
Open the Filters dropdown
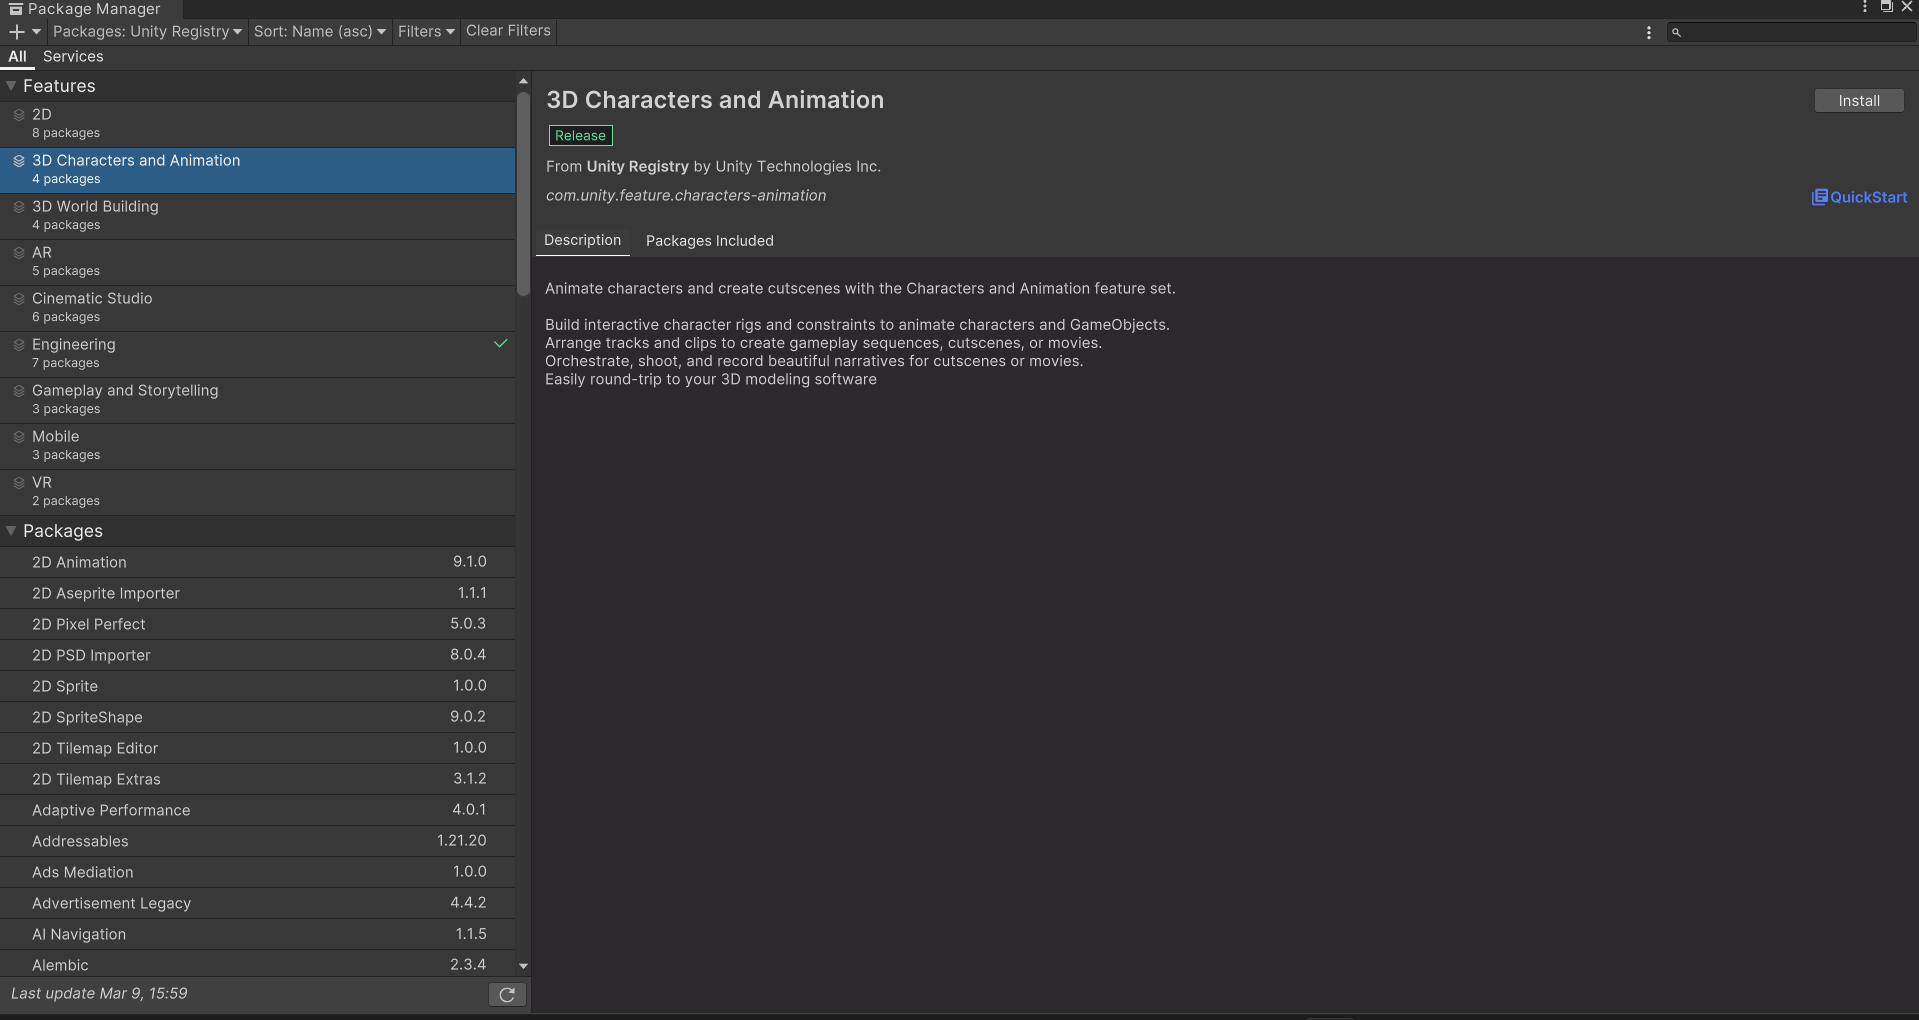(425, 31)
